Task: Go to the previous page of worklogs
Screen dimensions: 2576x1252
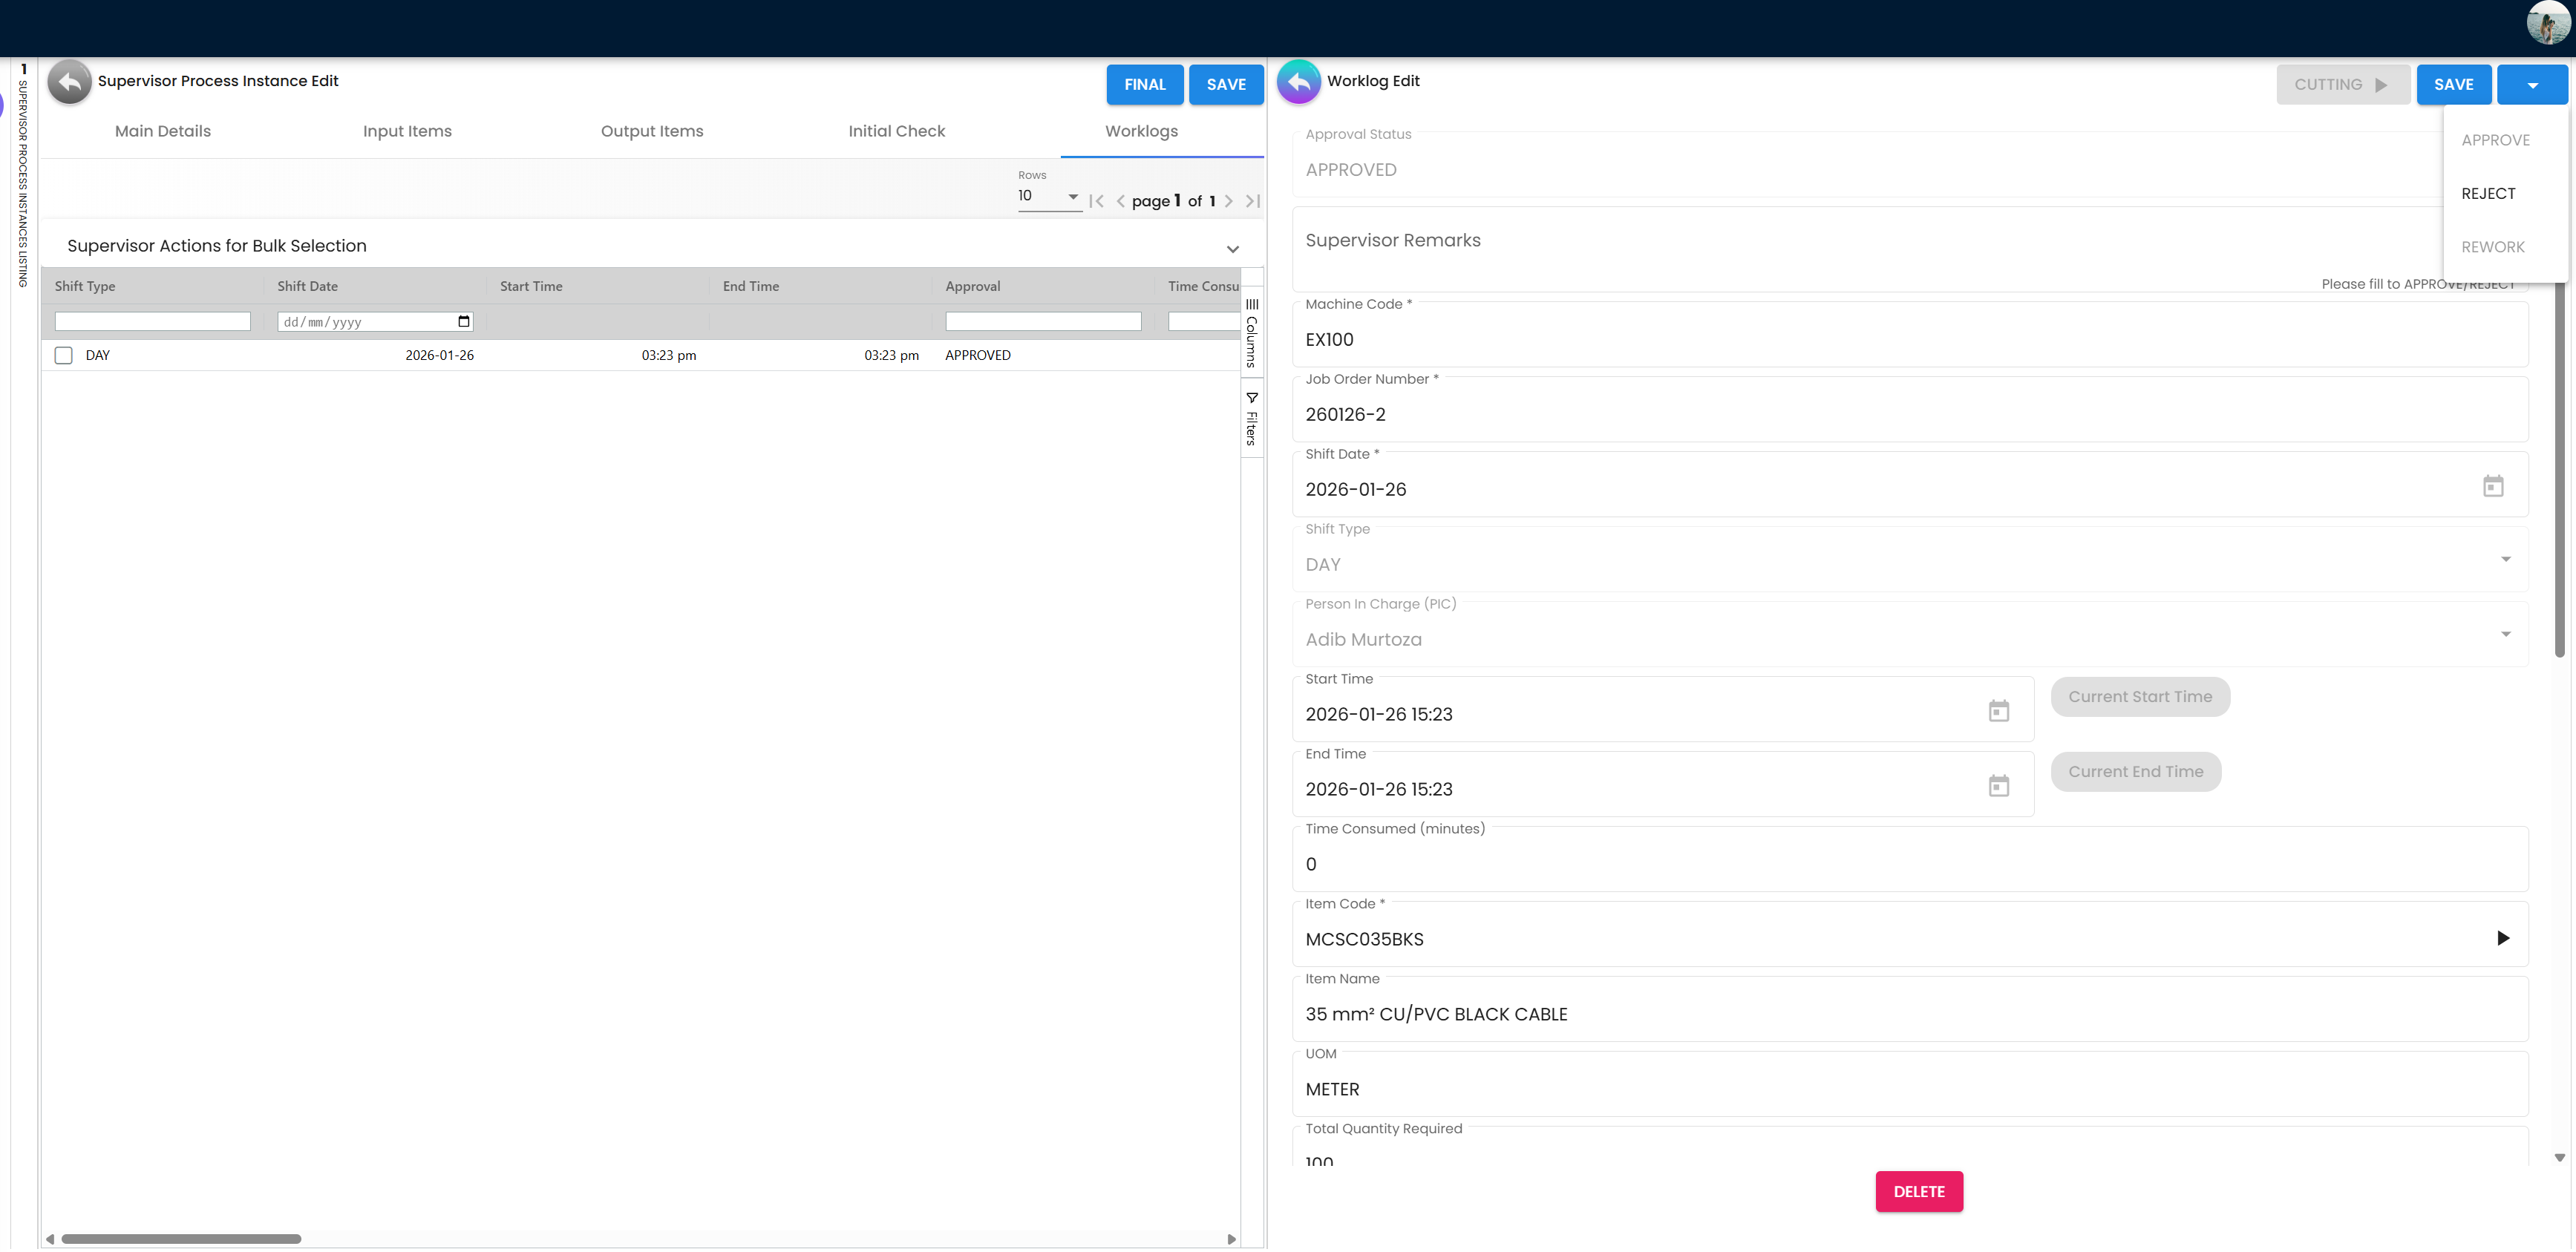Action: (x=1120, y=200)
